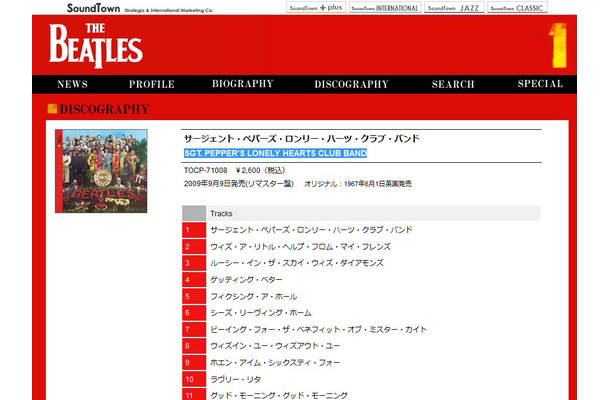This screenshot has height=400, width=610.
Task: Open SoundTown CLASSIC link
Action: (x=517, y=7)
